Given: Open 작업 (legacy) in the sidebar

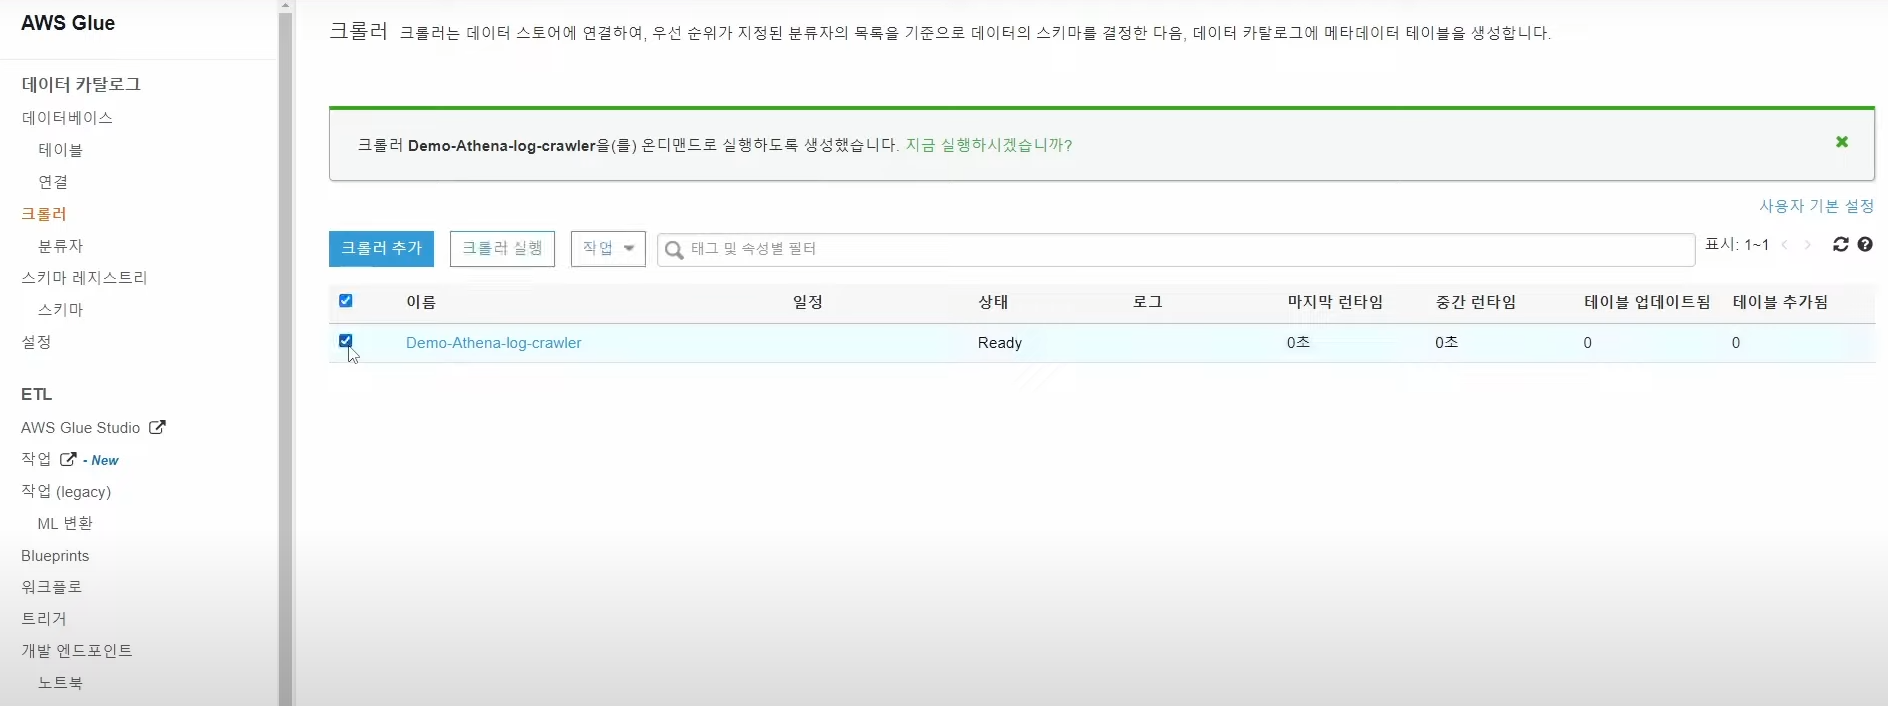Looking at the screenshot, I should [x=66, y=492].
